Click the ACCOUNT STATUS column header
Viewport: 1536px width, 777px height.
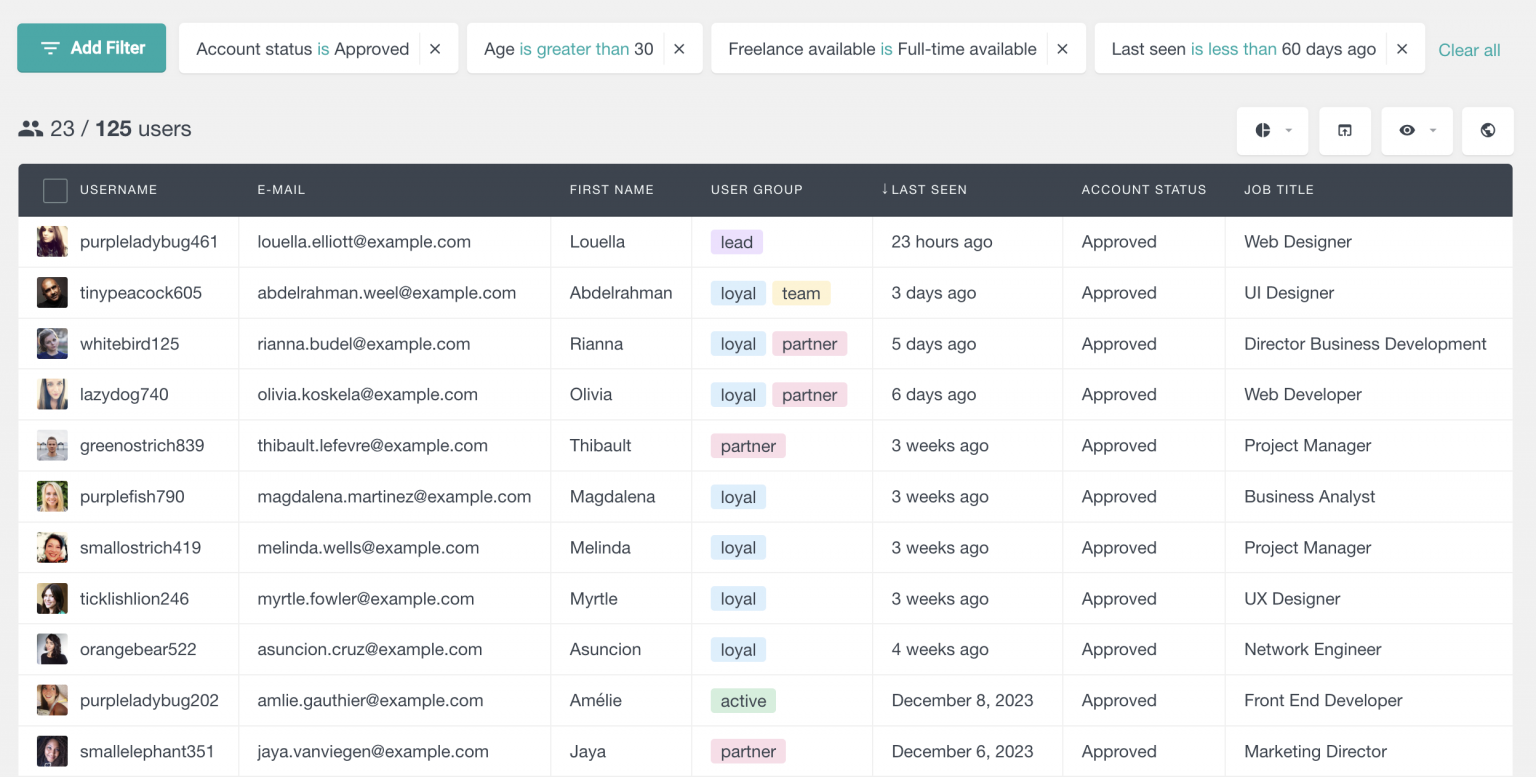click(x=1143, y=190)
